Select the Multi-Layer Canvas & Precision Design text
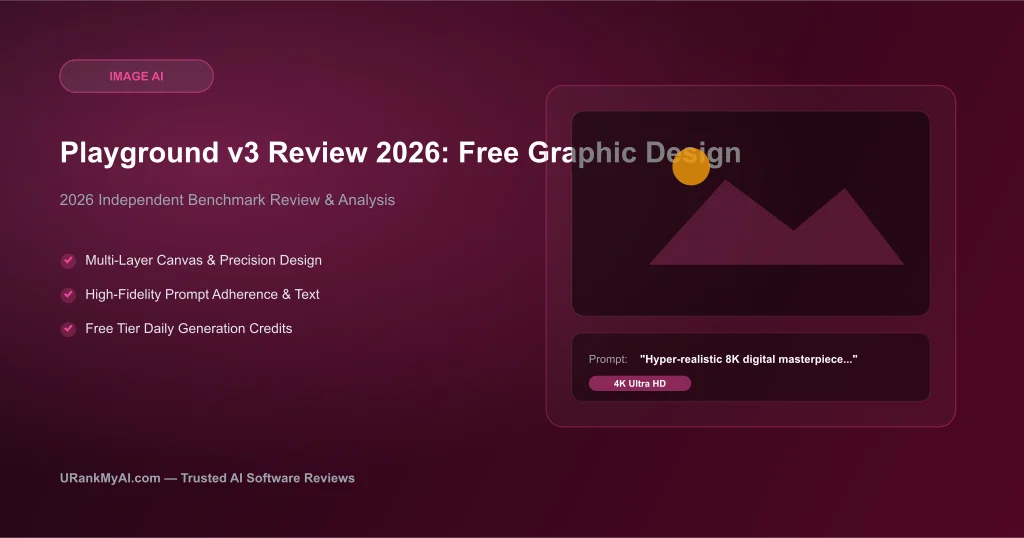This screenshot has width=1024, height=538. click(x=204, y=260)
